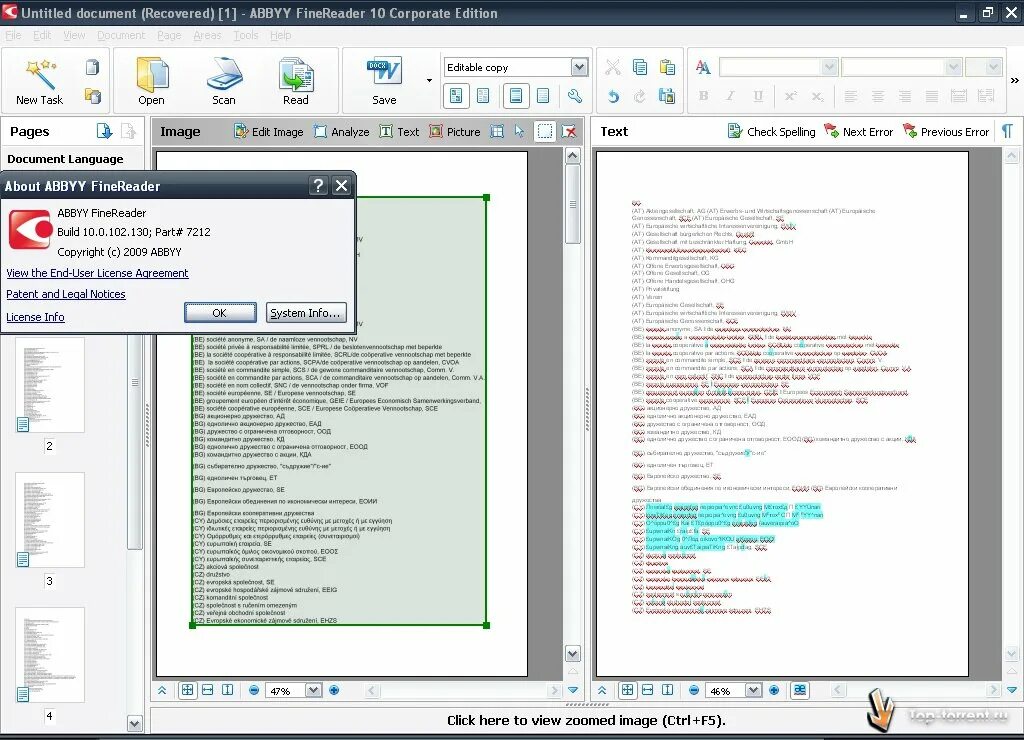Expand the 46% zoom dropdown in Text pane

754,690
